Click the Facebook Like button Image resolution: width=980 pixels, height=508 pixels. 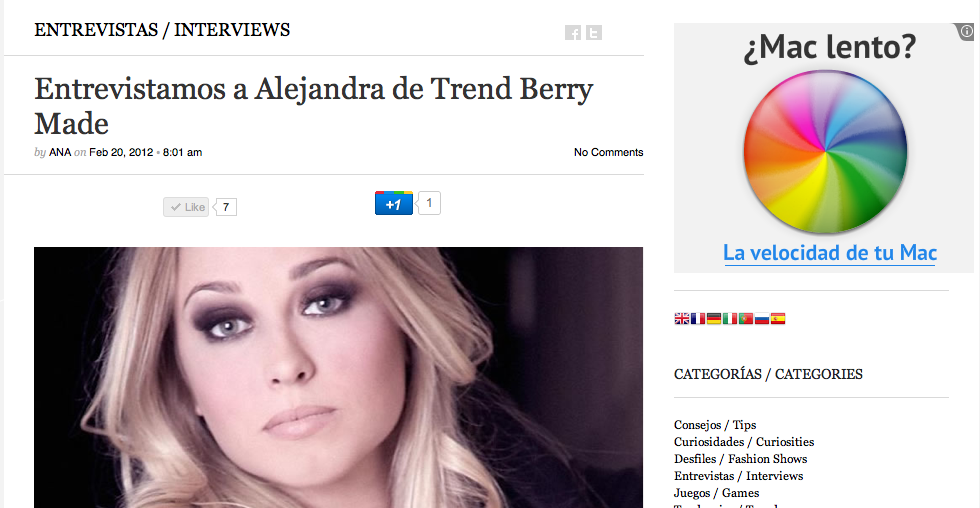pos(186,207)
